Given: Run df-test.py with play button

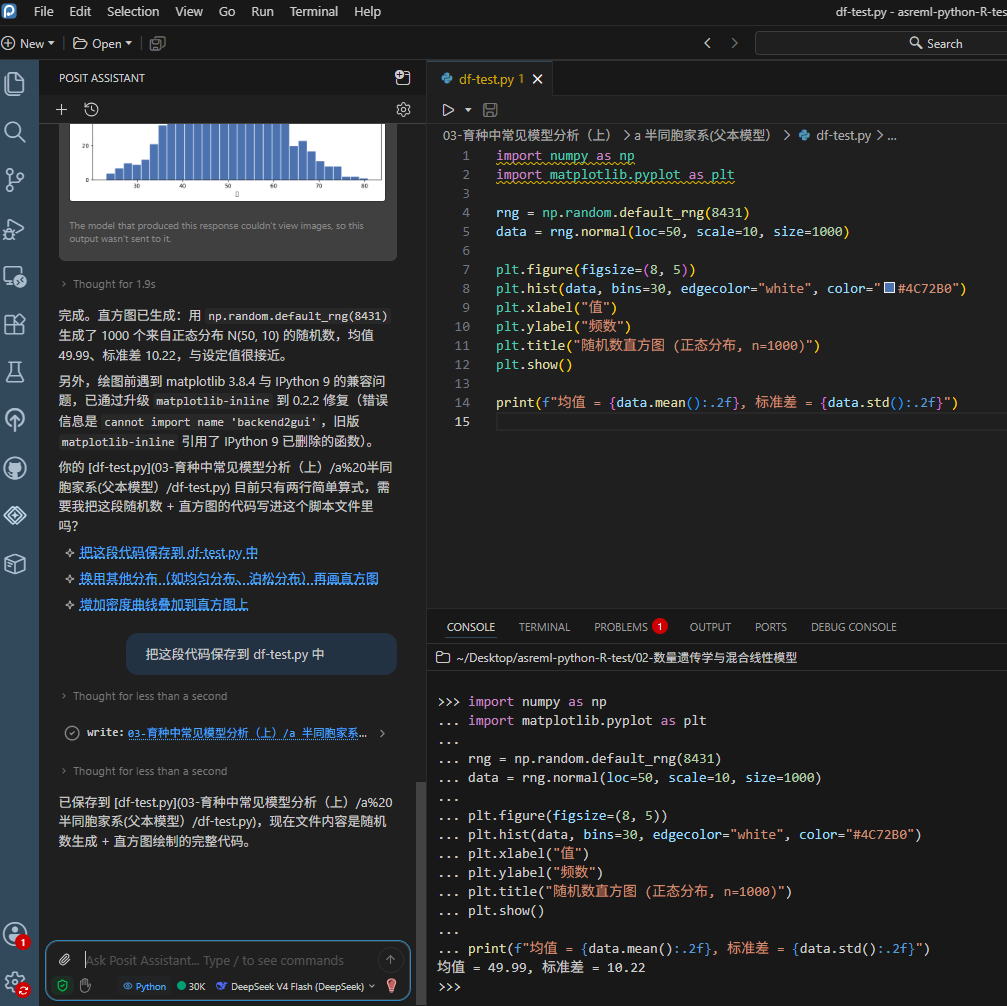Looking at the screenshot, I should (x=448, y=110).
